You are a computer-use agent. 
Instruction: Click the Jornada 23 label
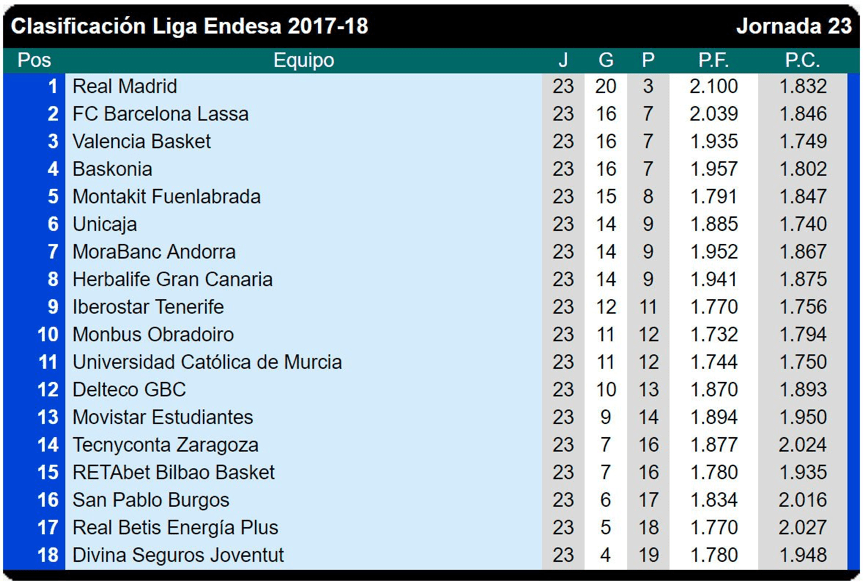click(x=793, y=26)
